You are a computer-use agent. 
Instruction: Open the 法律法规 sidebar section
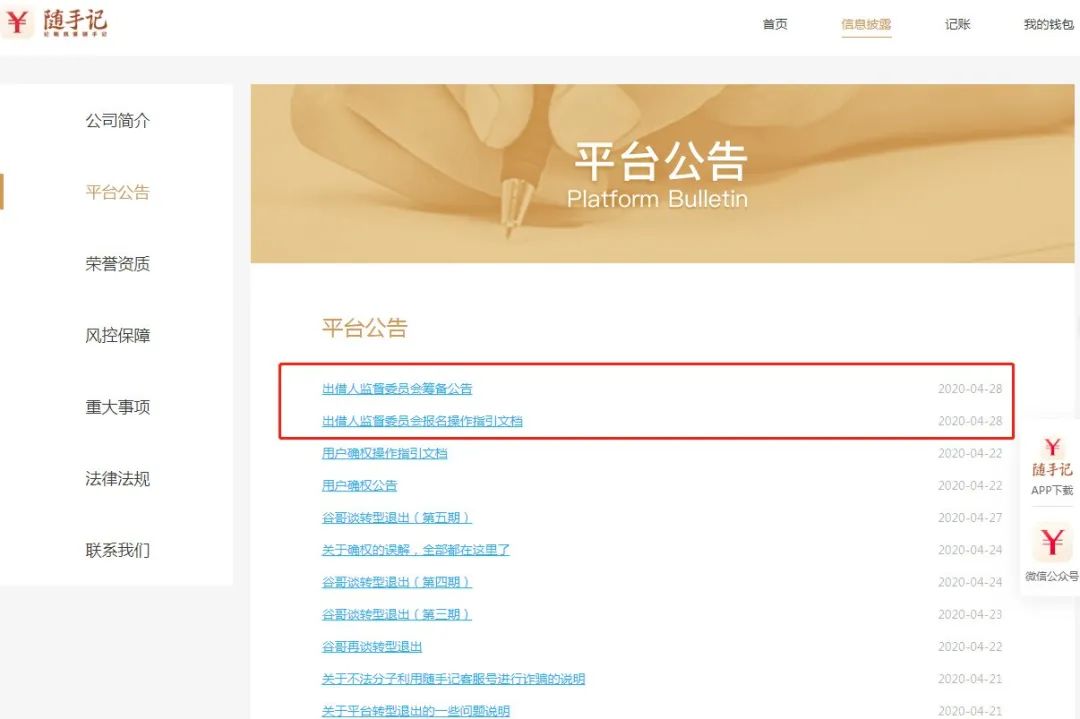click(117, 479)
